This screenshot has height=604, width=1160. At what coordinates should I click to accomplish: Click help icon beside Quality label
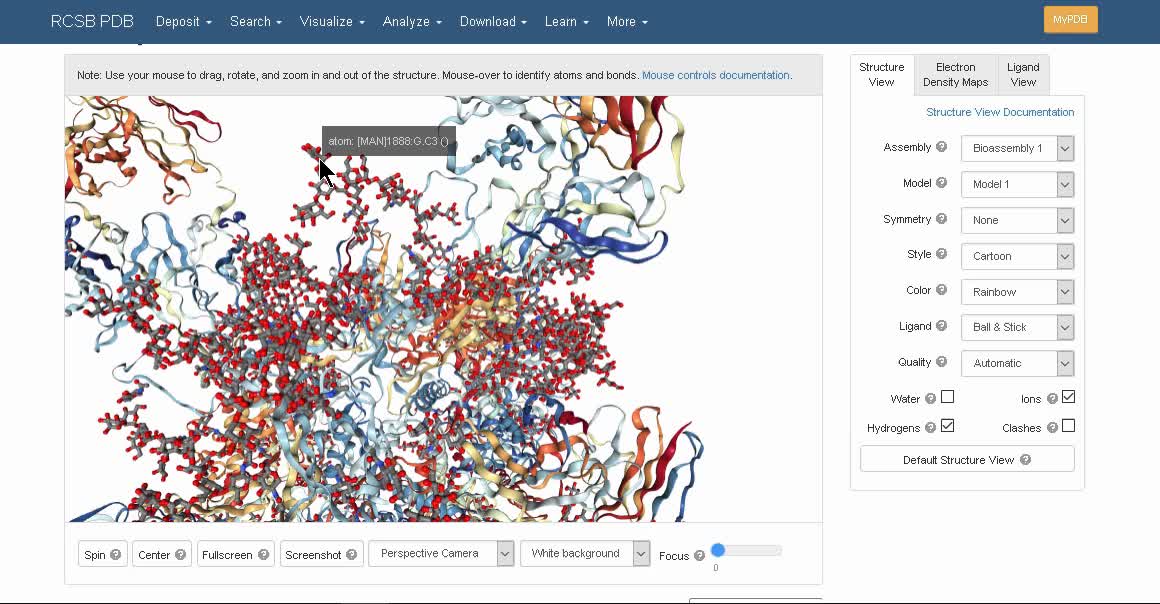tap(941, 362)
